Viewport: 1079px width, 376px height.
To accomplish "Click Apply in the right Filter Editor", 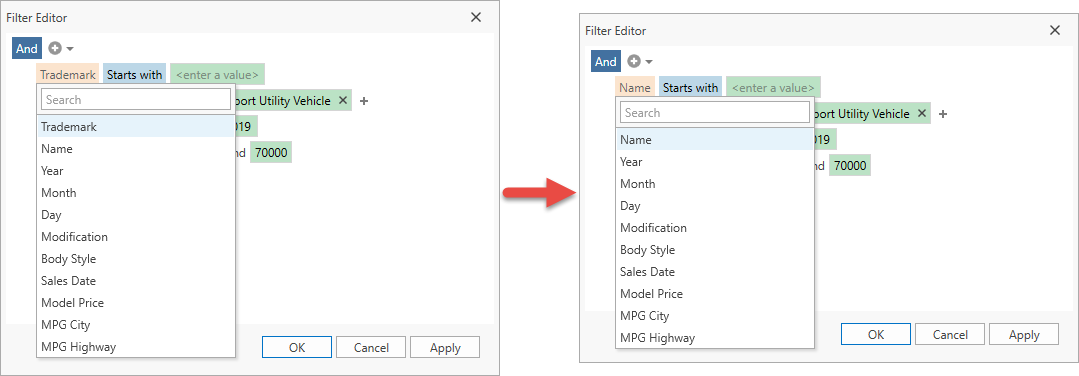I will tap(1024, 335).
